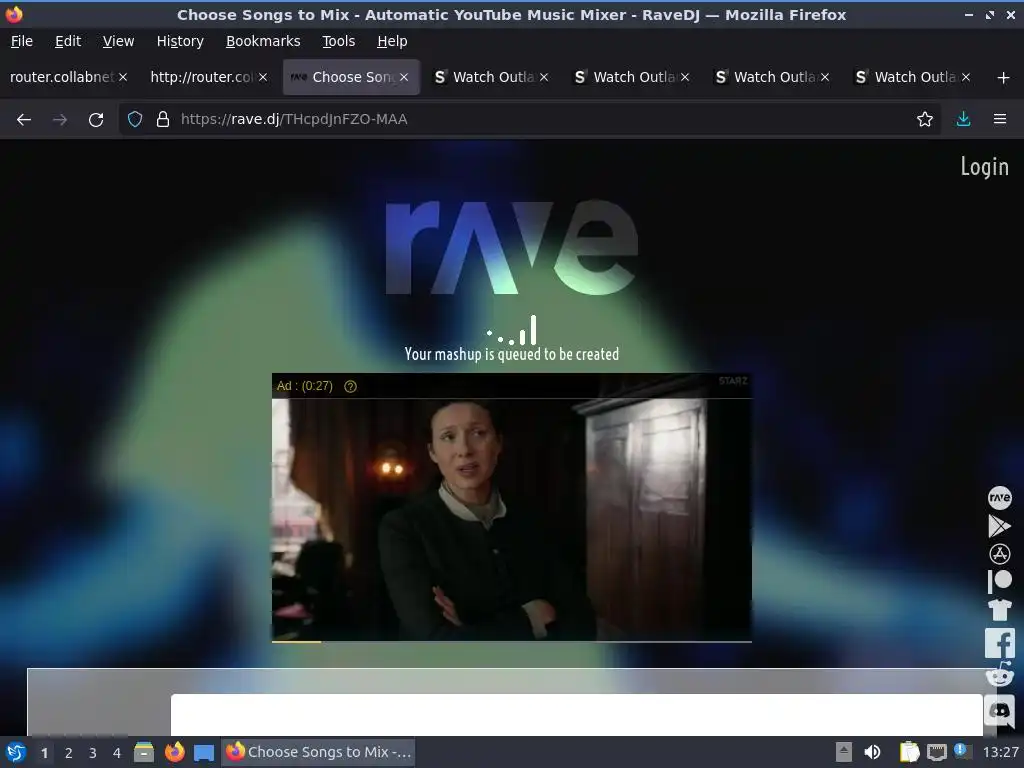The height and width of the screenshot is (768, 1024).
Task: Click the 13:27 clock
Action: (x=1000, y=752)
